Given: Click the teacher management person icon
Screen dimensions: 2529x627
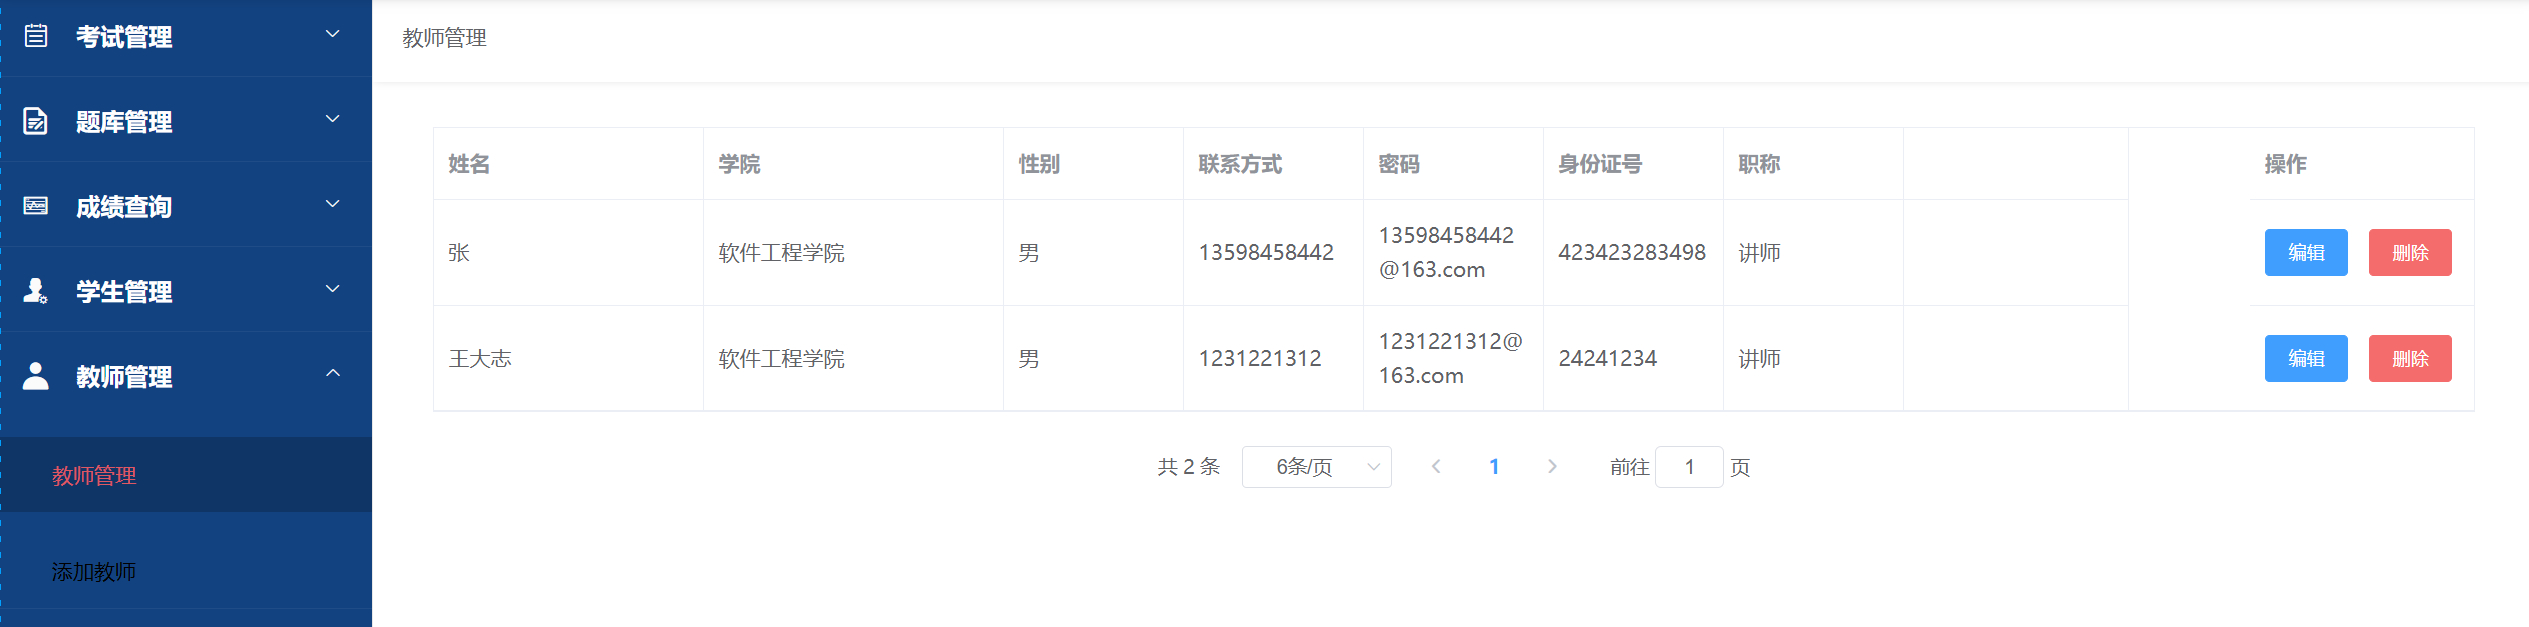Looking at the screenshot, I should click(x=36, y=376).
